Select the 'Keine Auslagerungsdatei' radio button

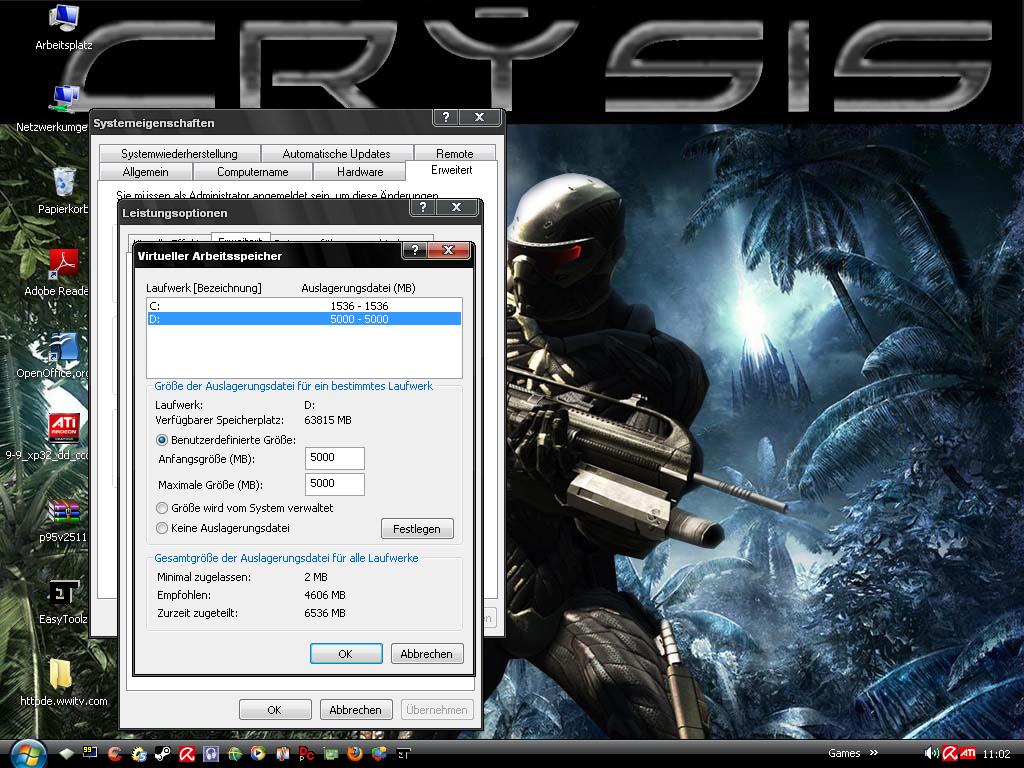click(162, 528)
